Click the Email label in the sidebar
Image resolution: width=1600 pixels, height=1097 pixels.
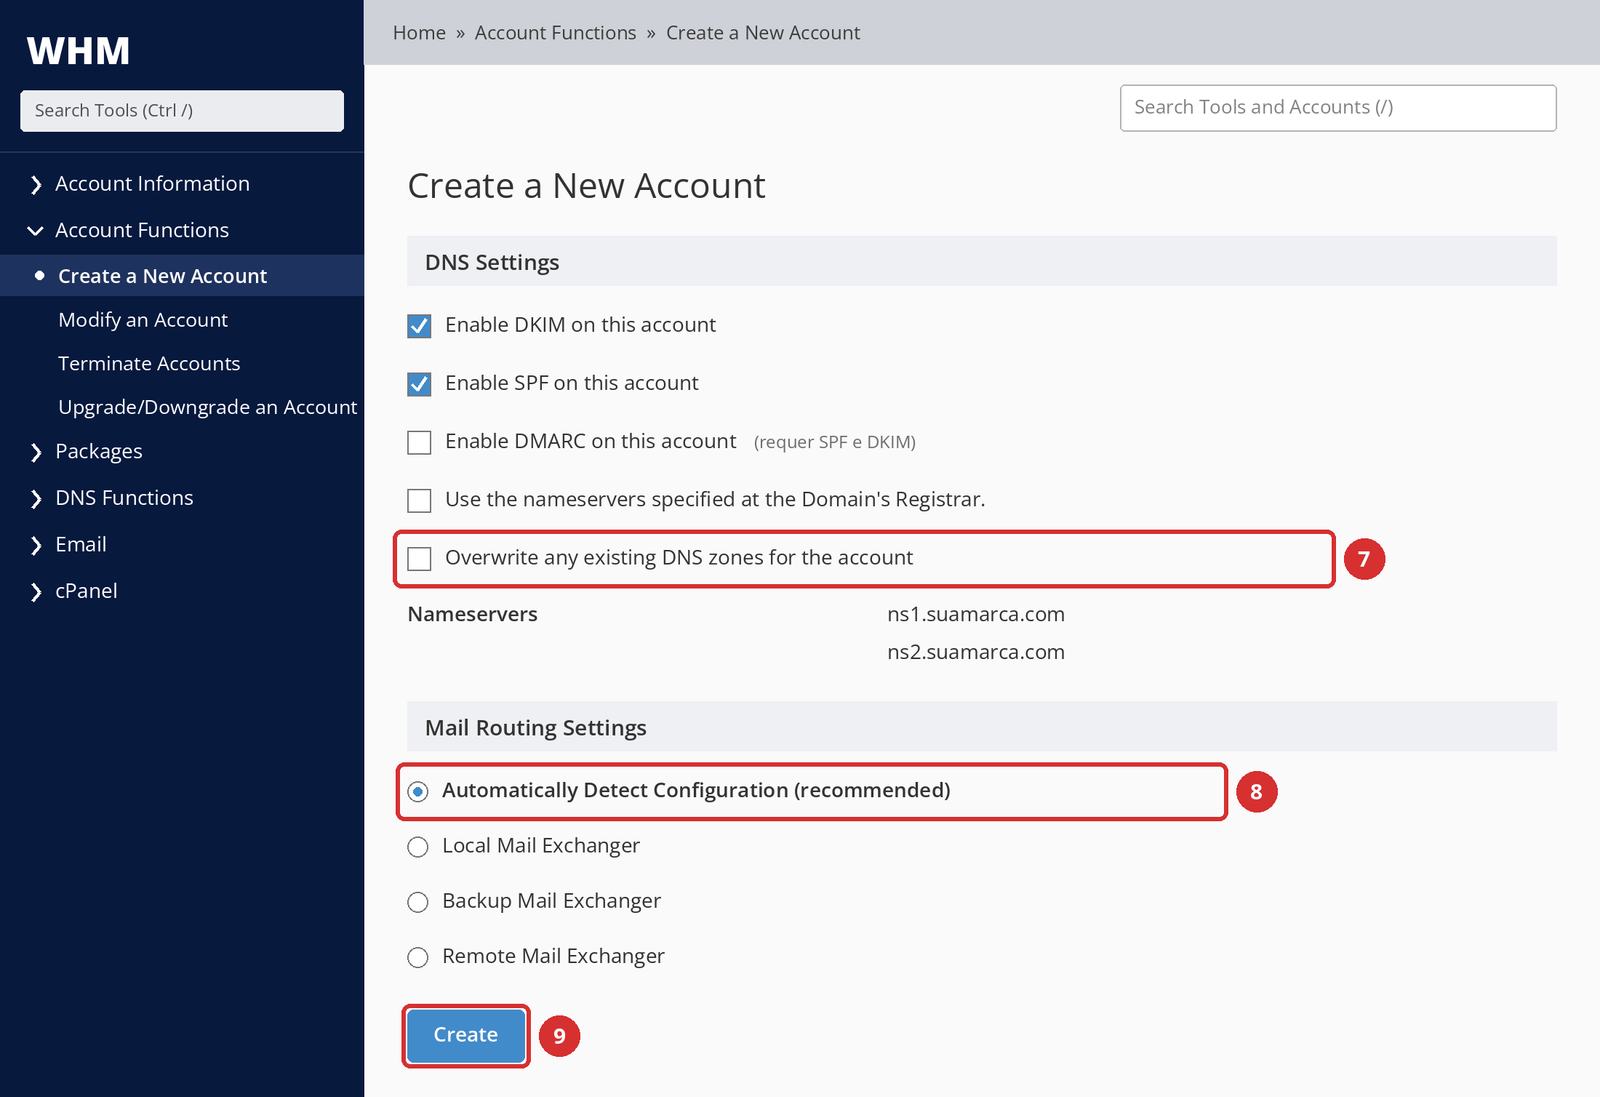coord(81,544)
